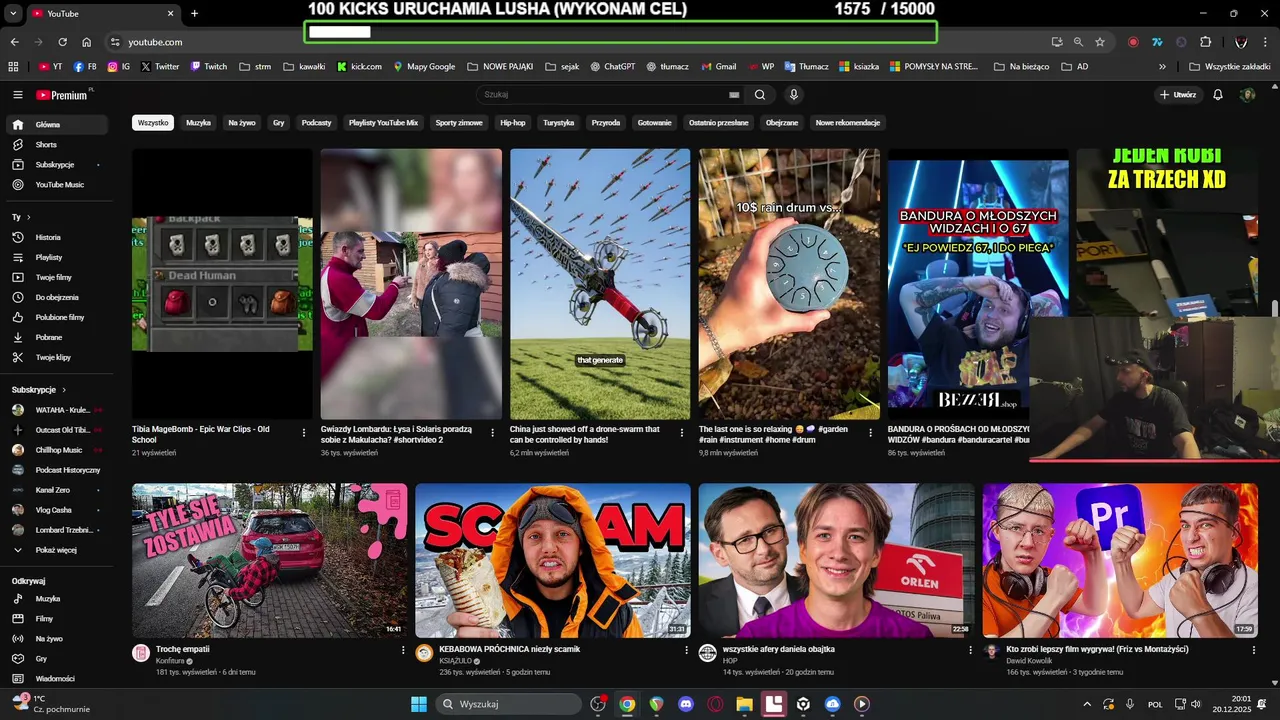
Task: Show hidden system tray icons
Action: point(1087,704)
